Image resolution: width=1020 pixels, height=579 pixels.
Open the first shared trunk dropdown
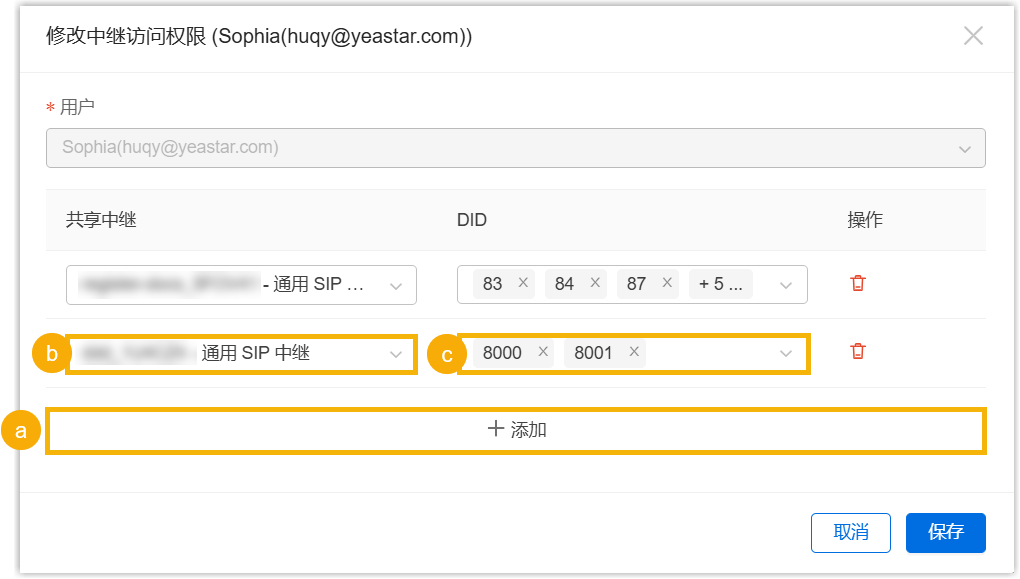click(240, 285)
